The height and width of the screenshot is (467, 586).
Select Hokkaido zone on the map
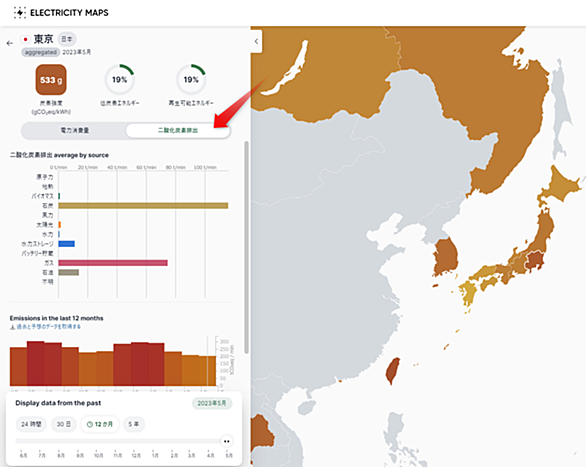[561, 187]
